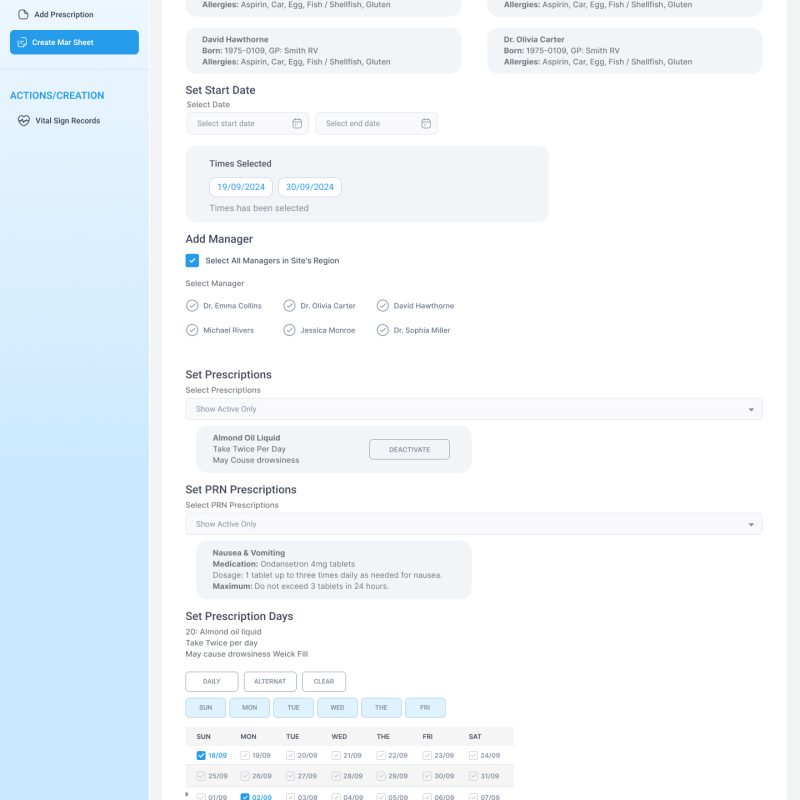This screenshot has width=800, height=800.
Task: Click the Daily button
Action: click(212, 682)
